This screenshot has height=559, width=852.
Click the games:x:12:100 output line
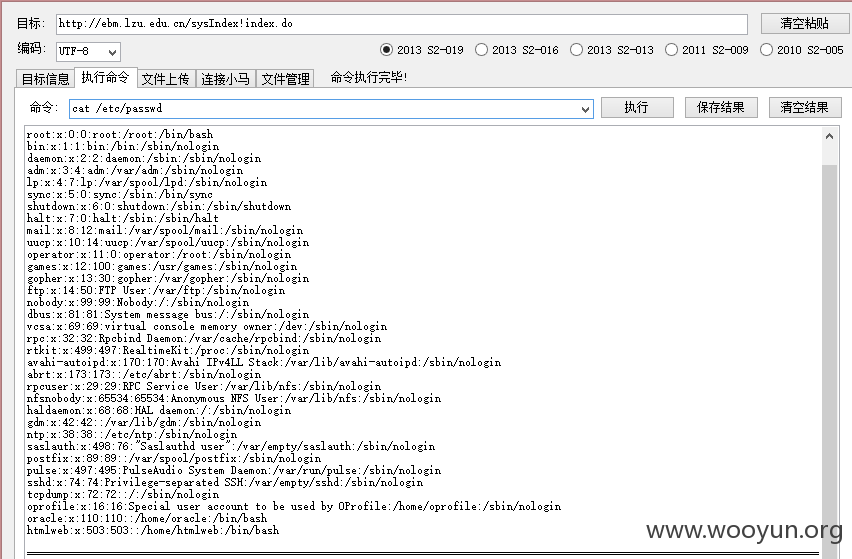[x=162, y=266]
